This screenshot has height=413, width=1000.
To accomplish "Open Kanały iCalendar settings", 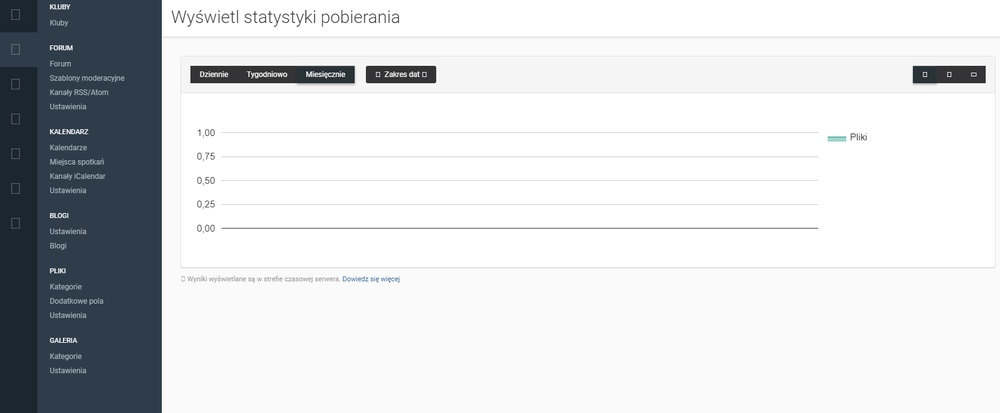I will click(77, 176).
